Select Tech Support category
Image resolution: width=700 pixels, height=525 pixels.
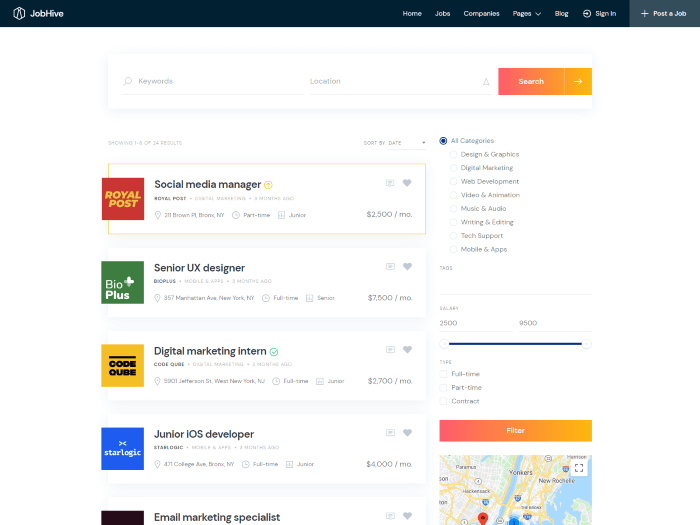tap(453, 236)
